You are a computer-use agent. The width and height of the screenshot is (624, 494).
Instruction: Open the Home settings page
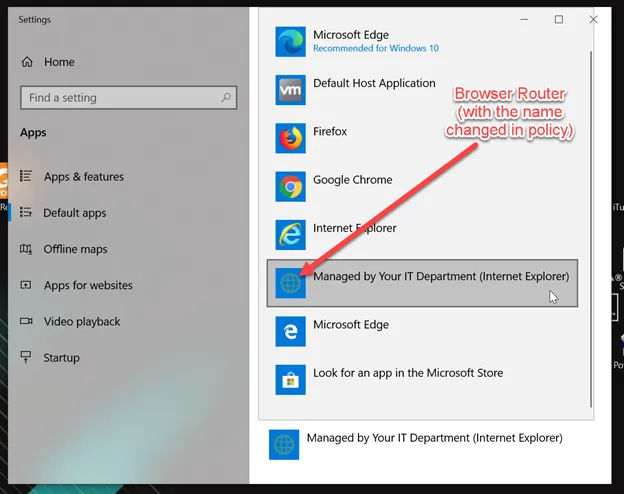(59, 62)
